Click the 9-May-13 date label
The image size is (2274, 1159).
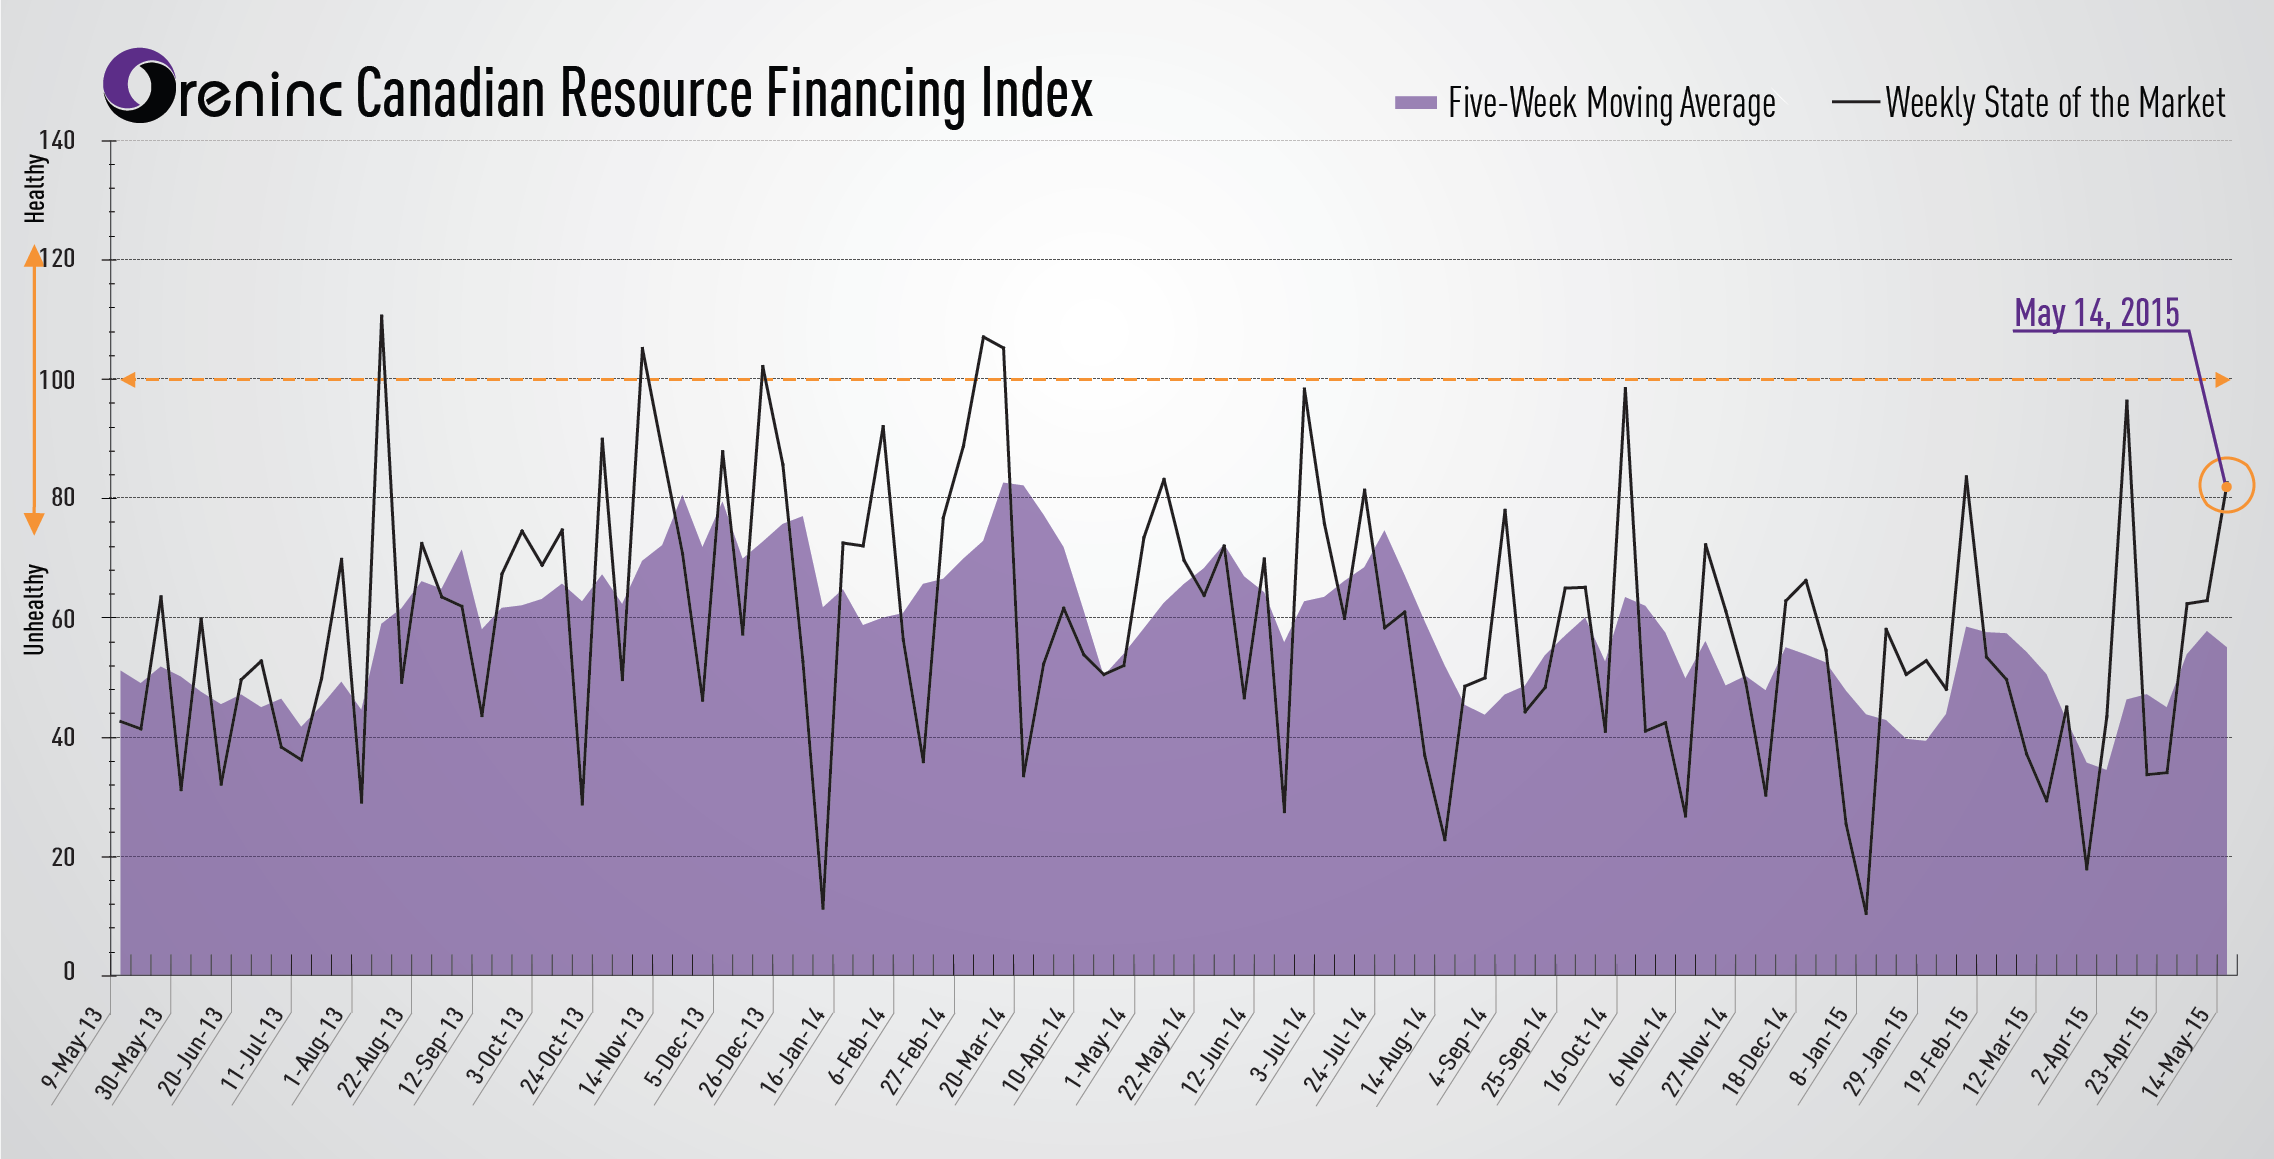point(72,1048)
